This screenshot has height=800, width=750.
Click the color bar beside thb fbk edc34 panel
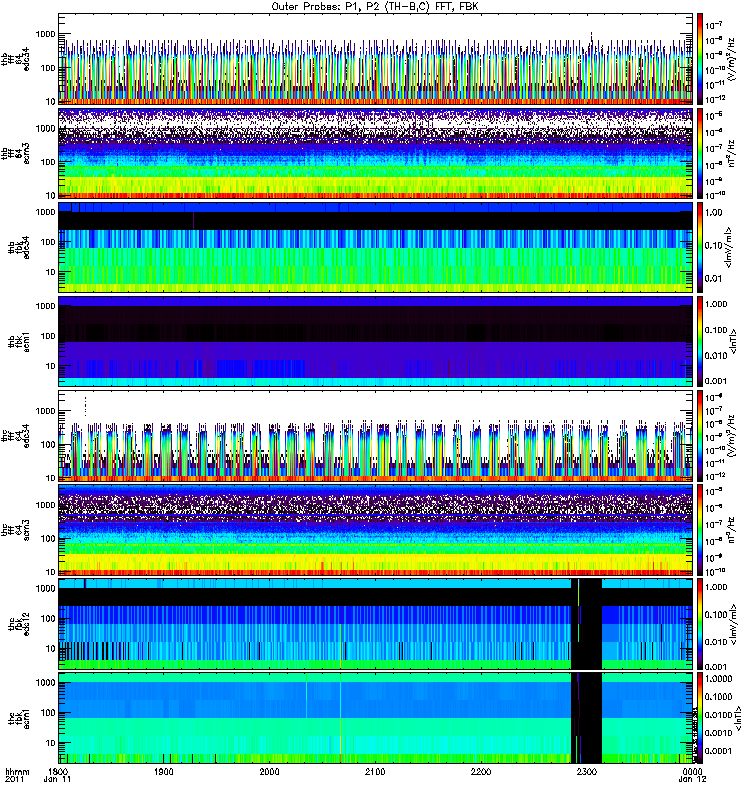700,247
